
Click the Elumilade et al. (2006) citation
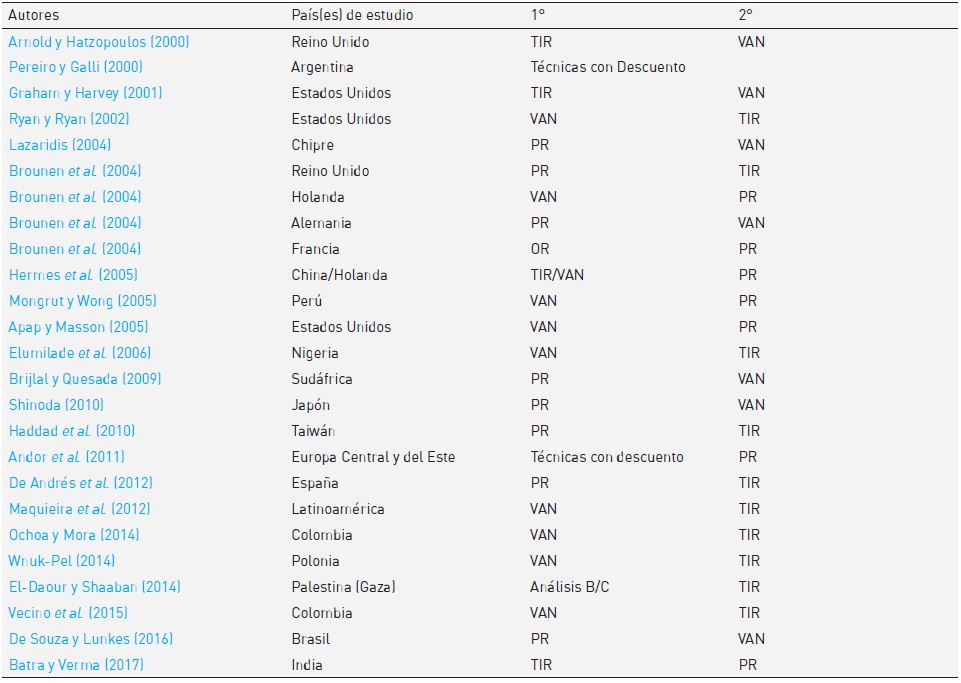[x=78, y=353]
